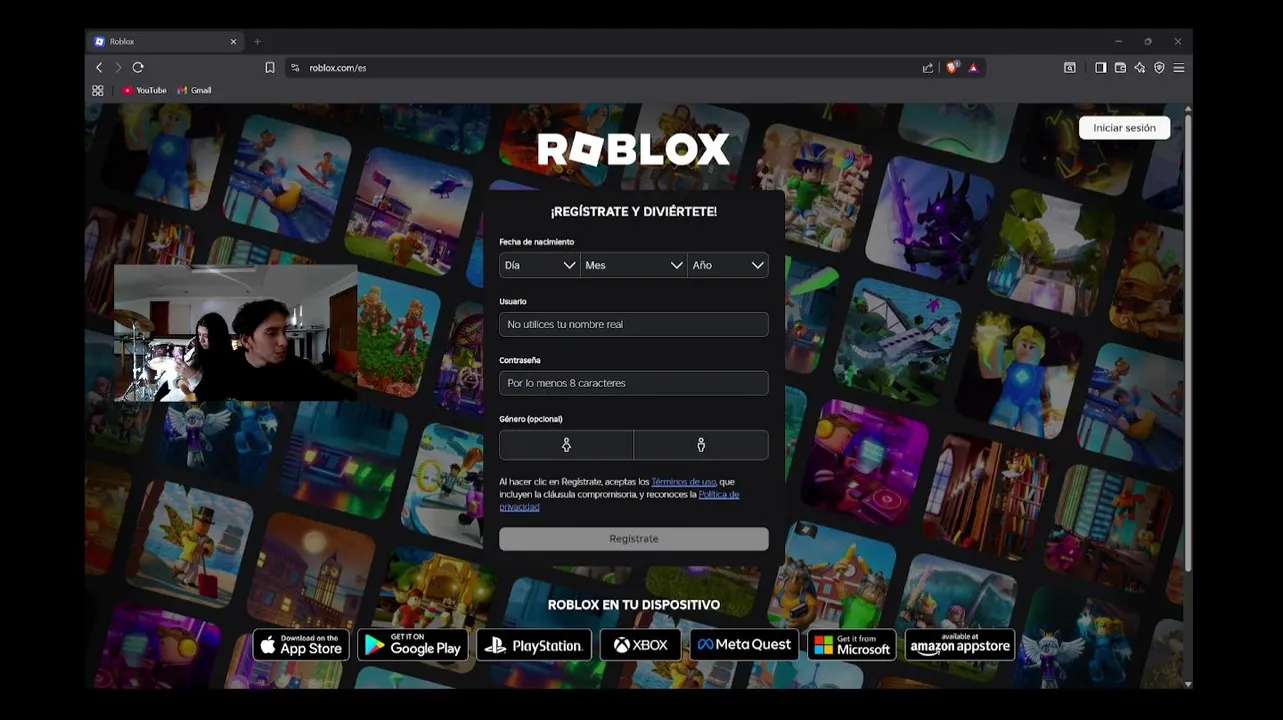Click Iniciar sesión button
1283x720 pixels.
point(1124,128)
